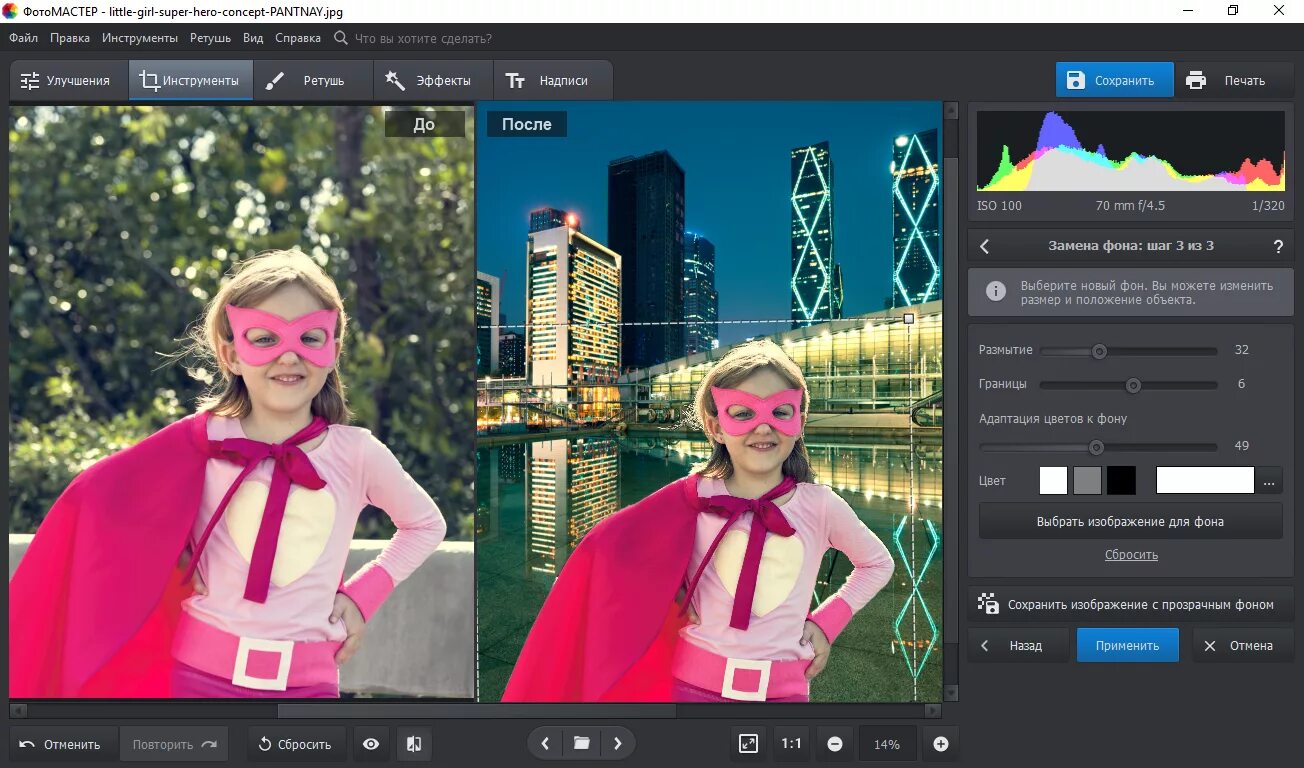Image resolution: width=1304 pixels, height=768 pixels.
Task: Open help question mark for background replacement
Action: click(x=1278, y=246)
